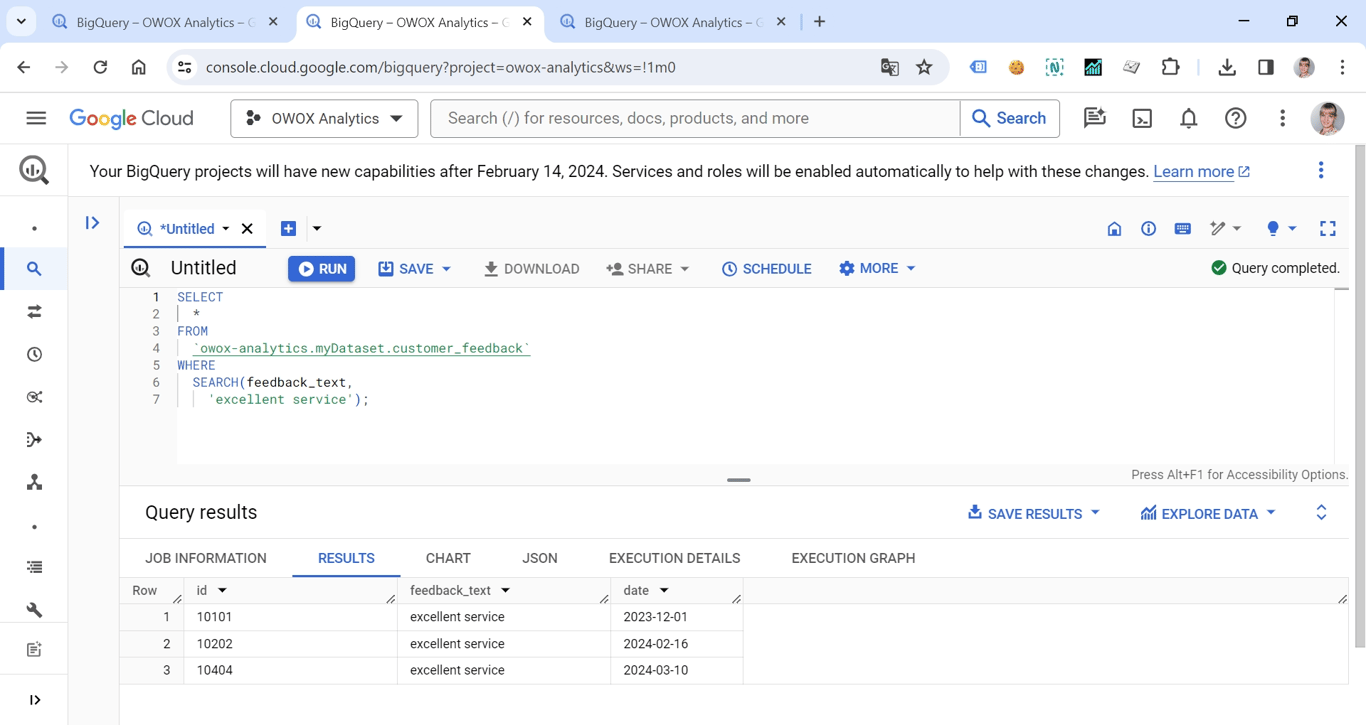Click the cell with id 10202
The image size is (1366, 725).
pyautogui.click(x=291, y=644)
